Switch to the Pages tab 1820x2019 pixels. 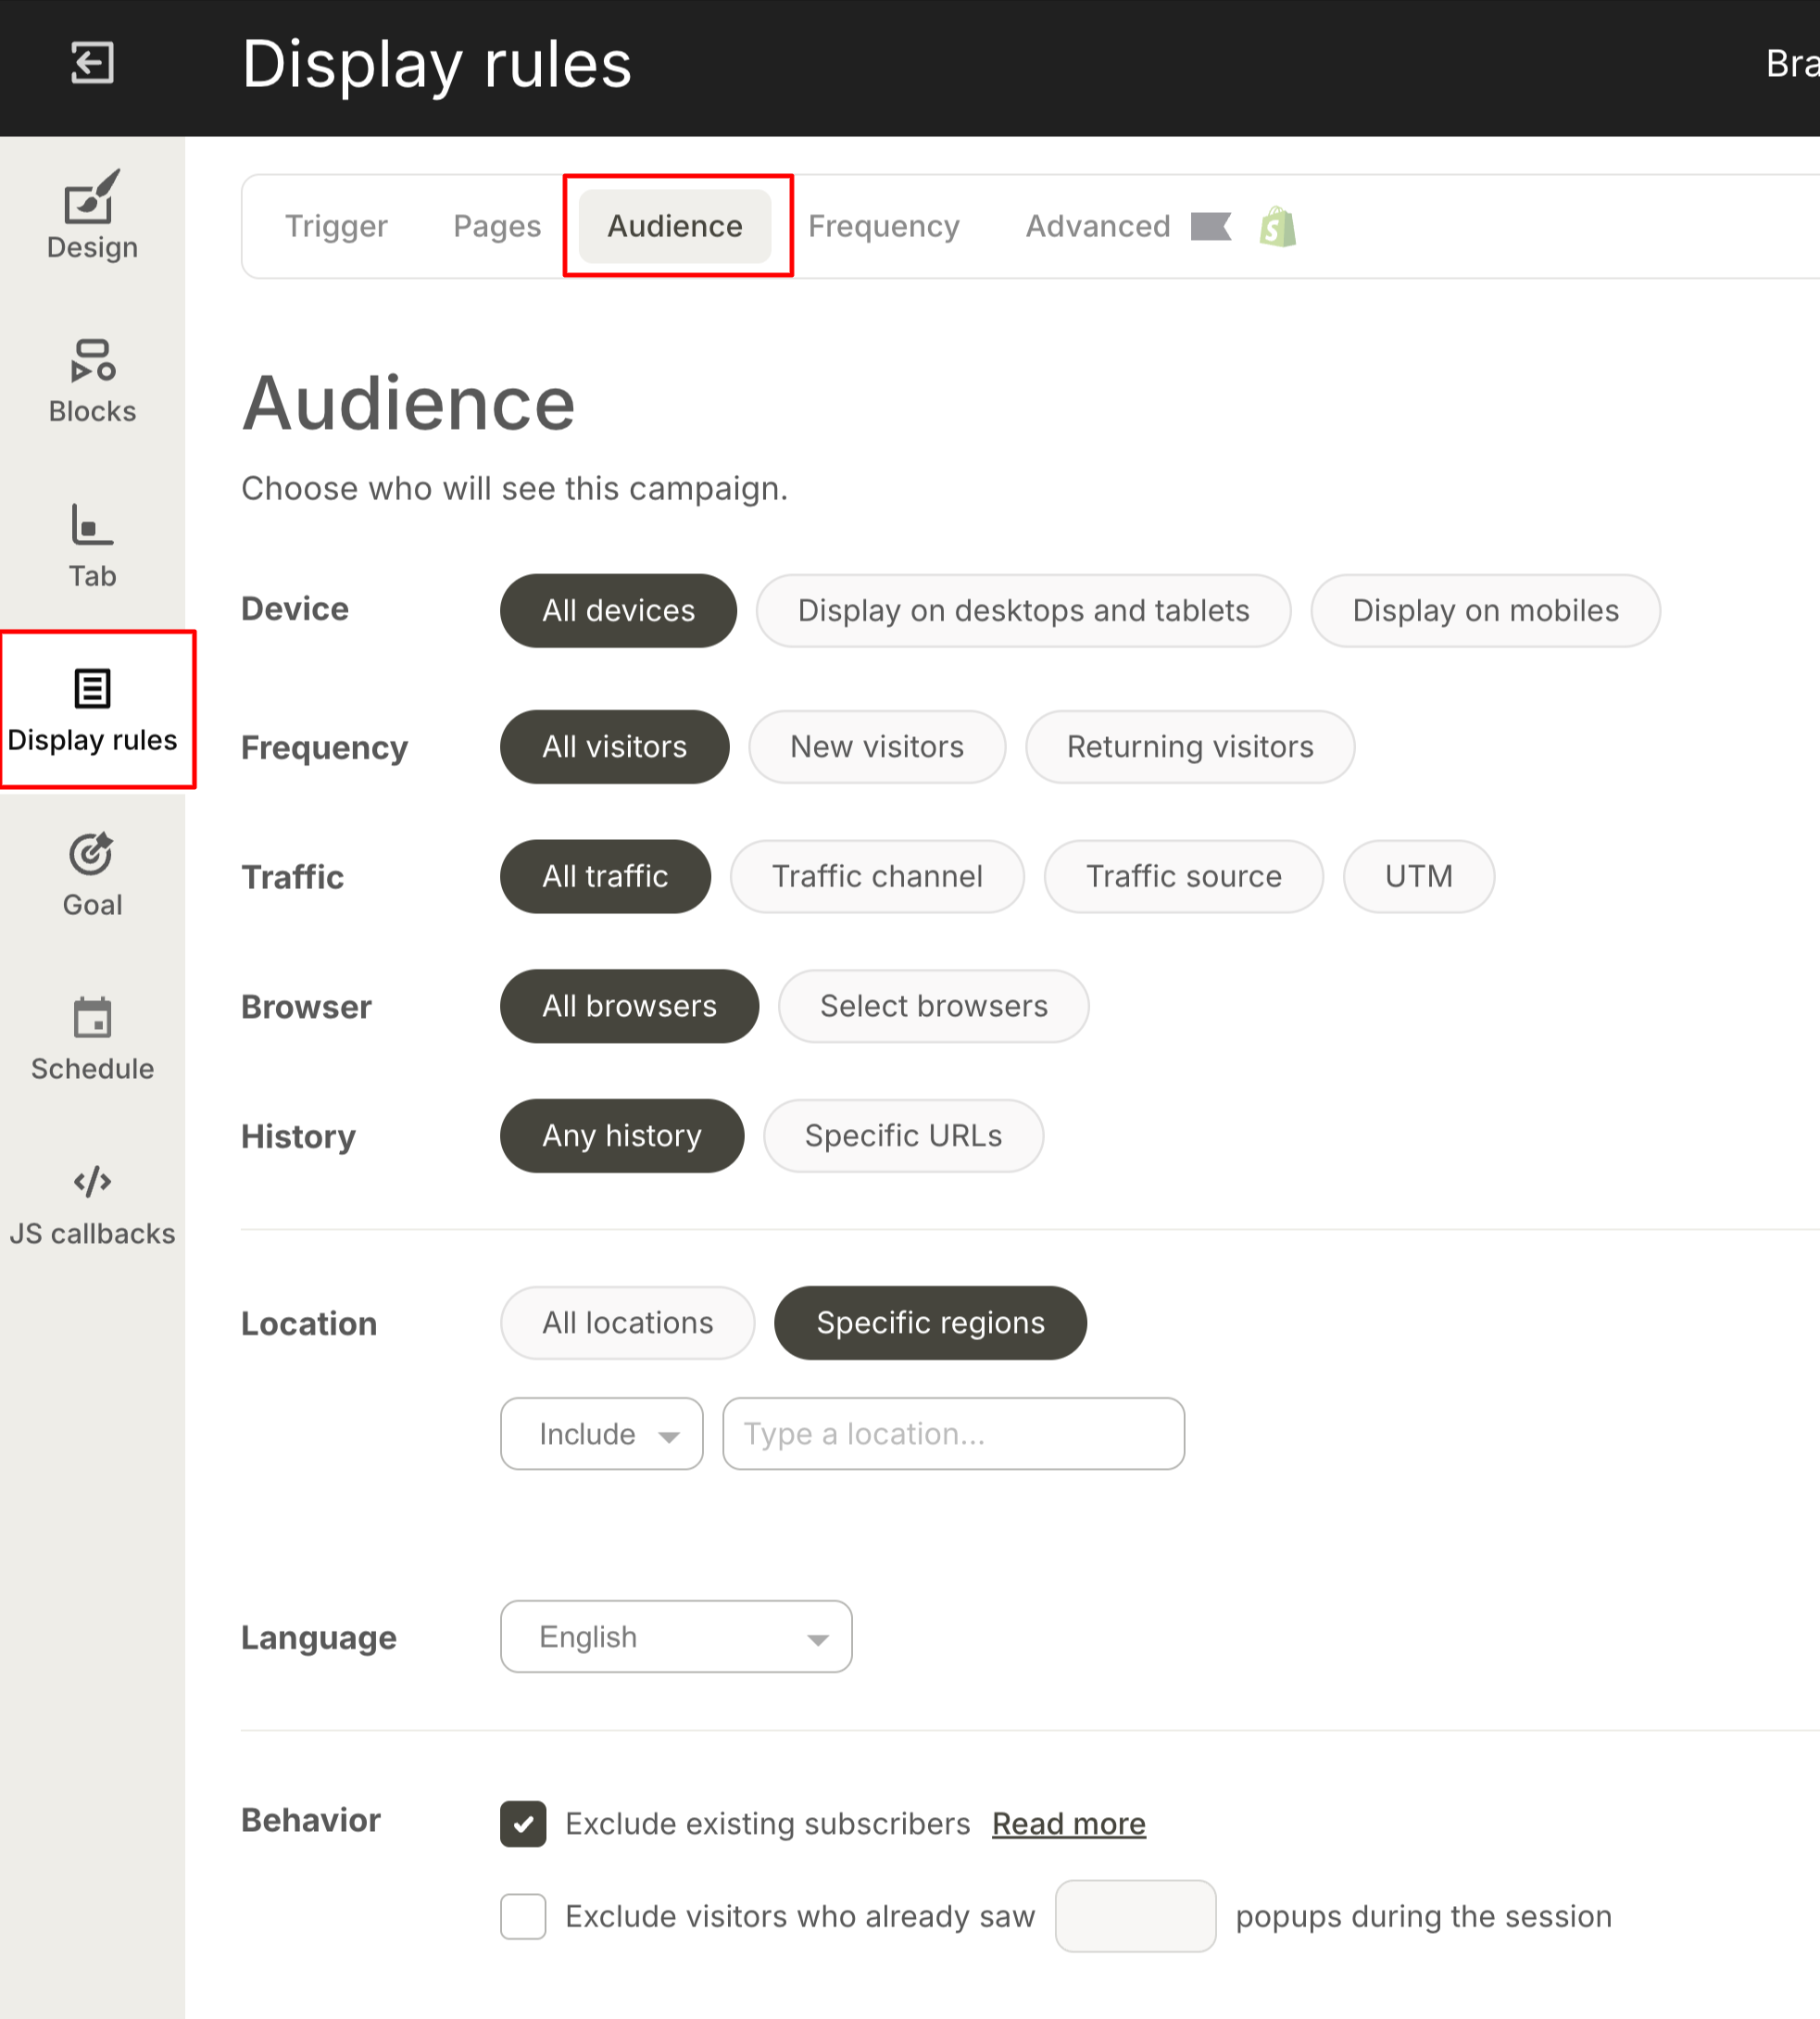coord(496,226)
